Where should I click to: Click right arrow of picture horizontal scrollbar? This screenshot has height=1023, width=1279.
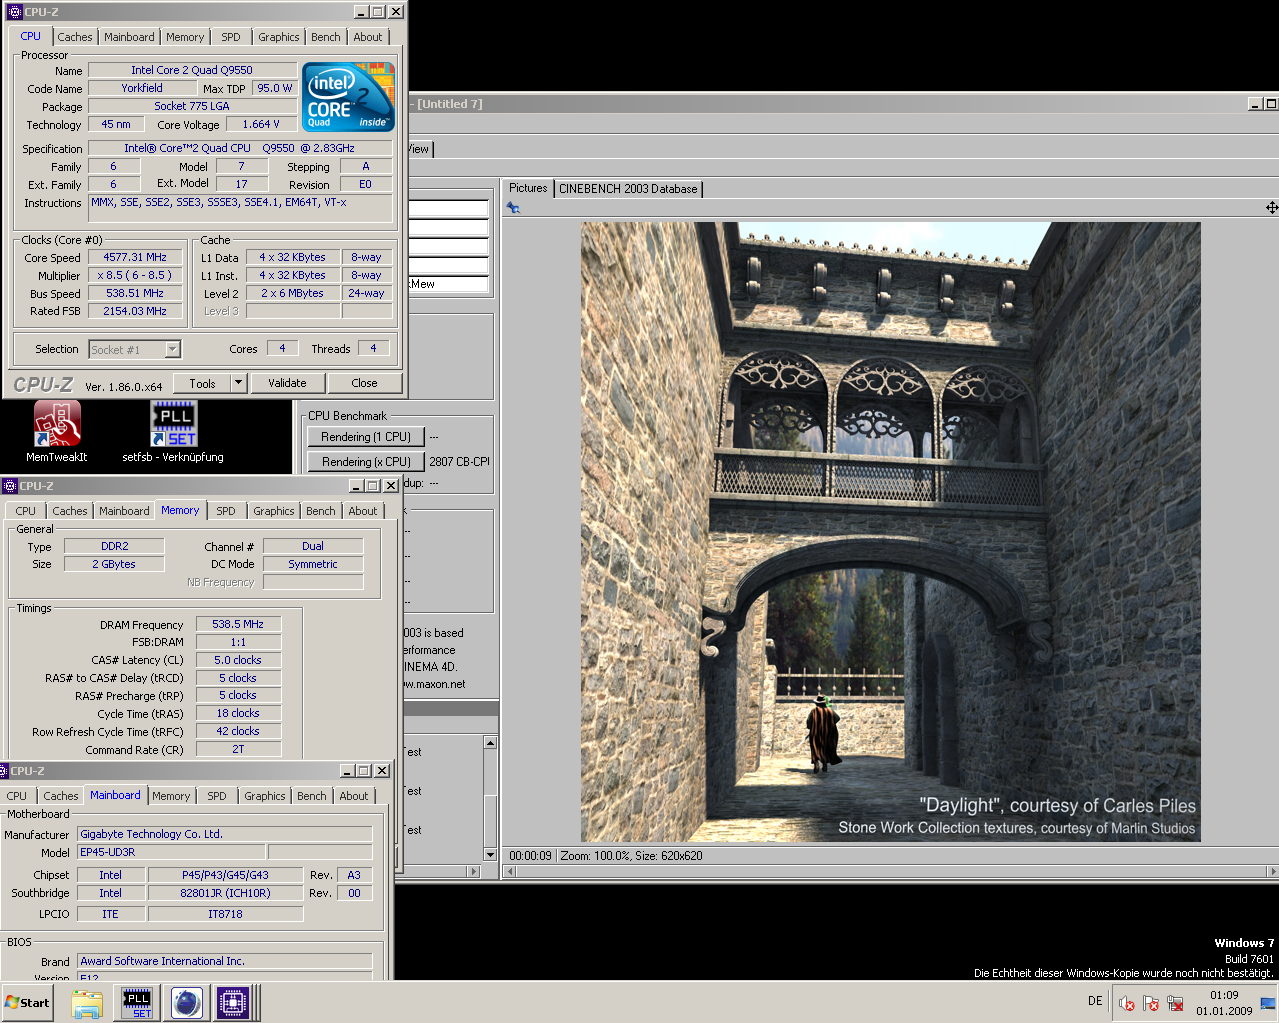1272,872
